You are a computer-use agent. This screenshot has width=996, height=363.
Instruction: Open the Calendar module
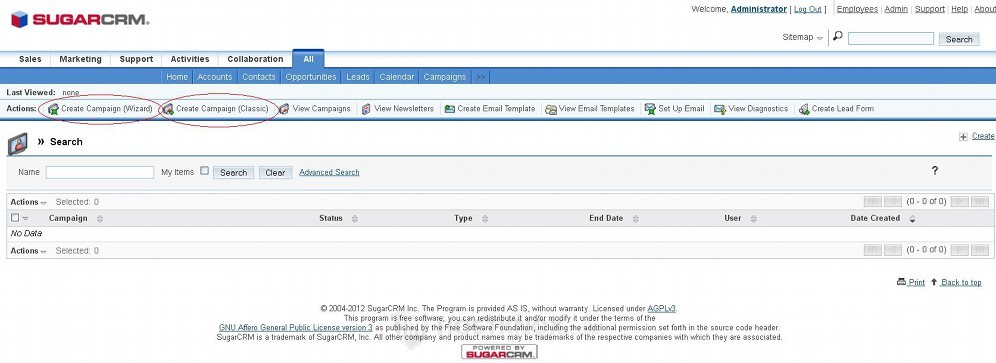[396, 77]
